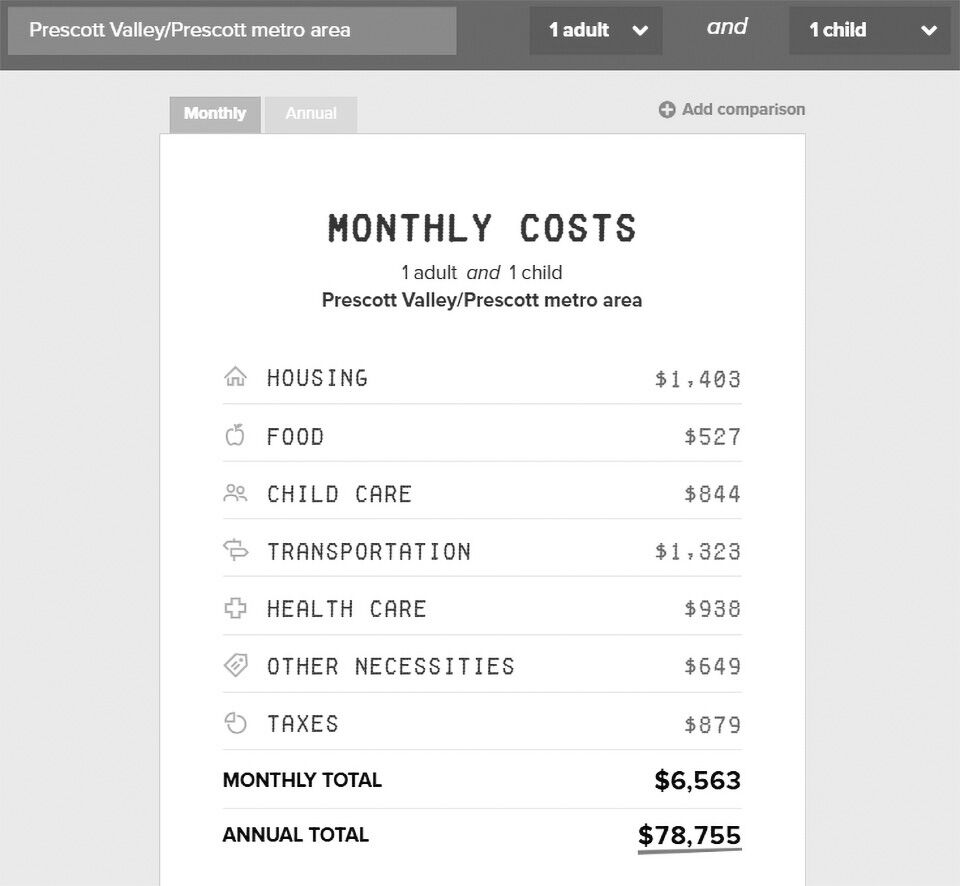Screen dimensions: 960x886
Task: Click the plus icon beside Add comparison
Action: click(667, 110)
